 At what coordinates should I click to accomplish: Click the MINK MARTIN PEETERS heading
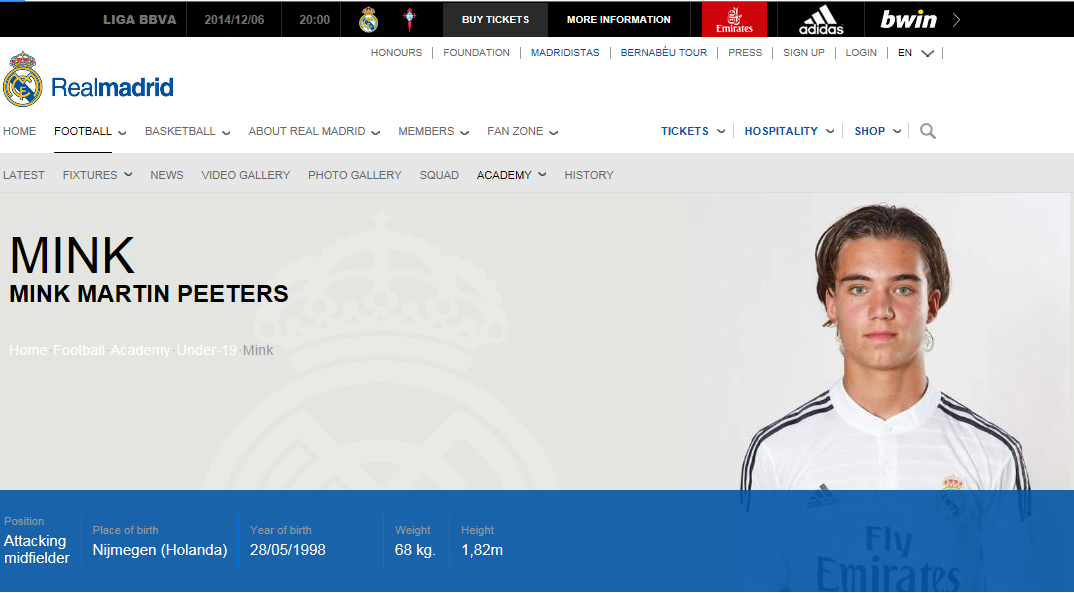point(149,294)
